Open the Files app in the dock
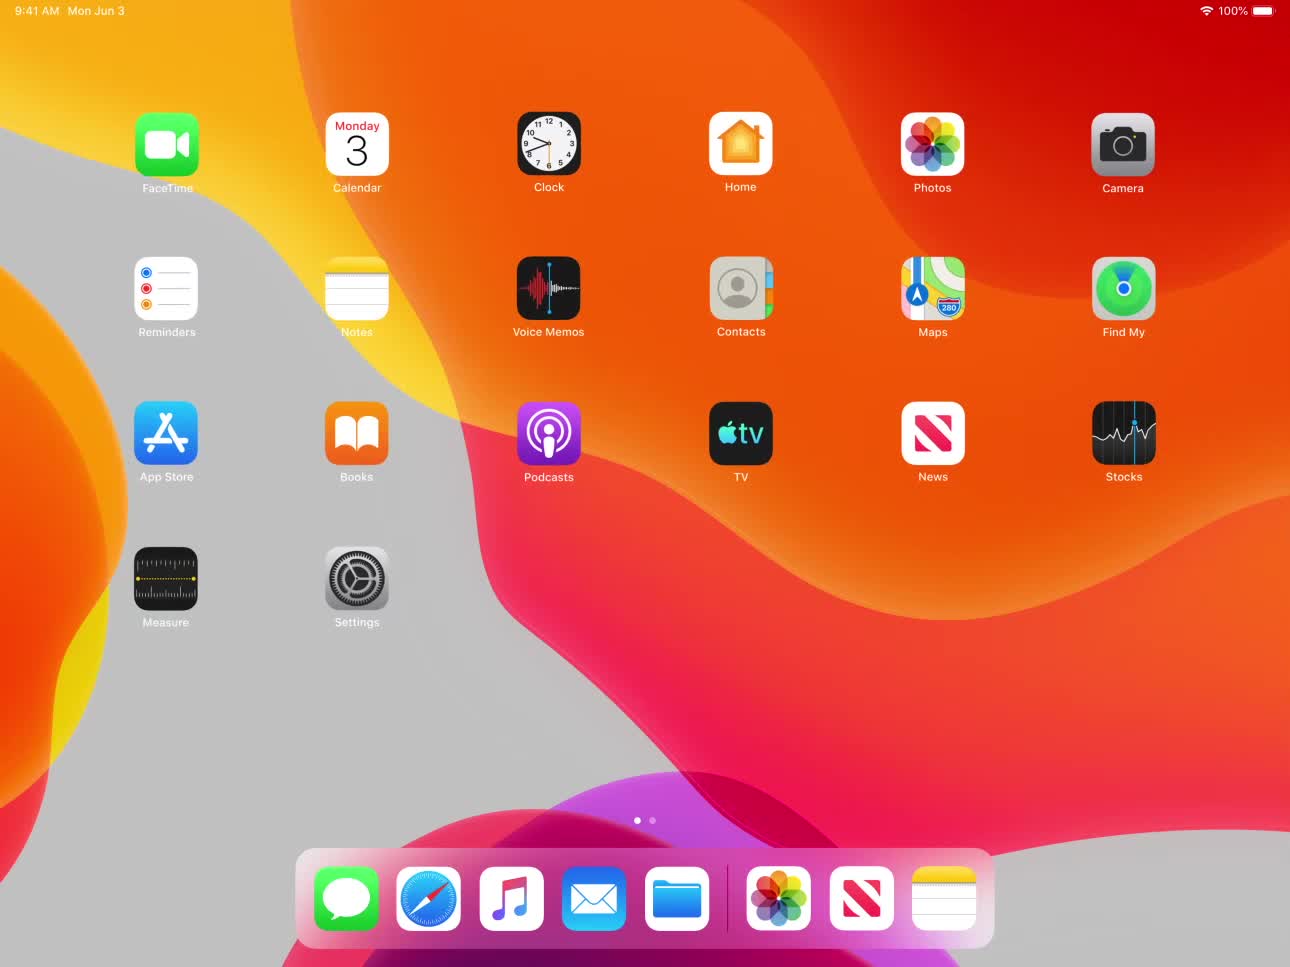1290x967 pixels. [677, 899]
